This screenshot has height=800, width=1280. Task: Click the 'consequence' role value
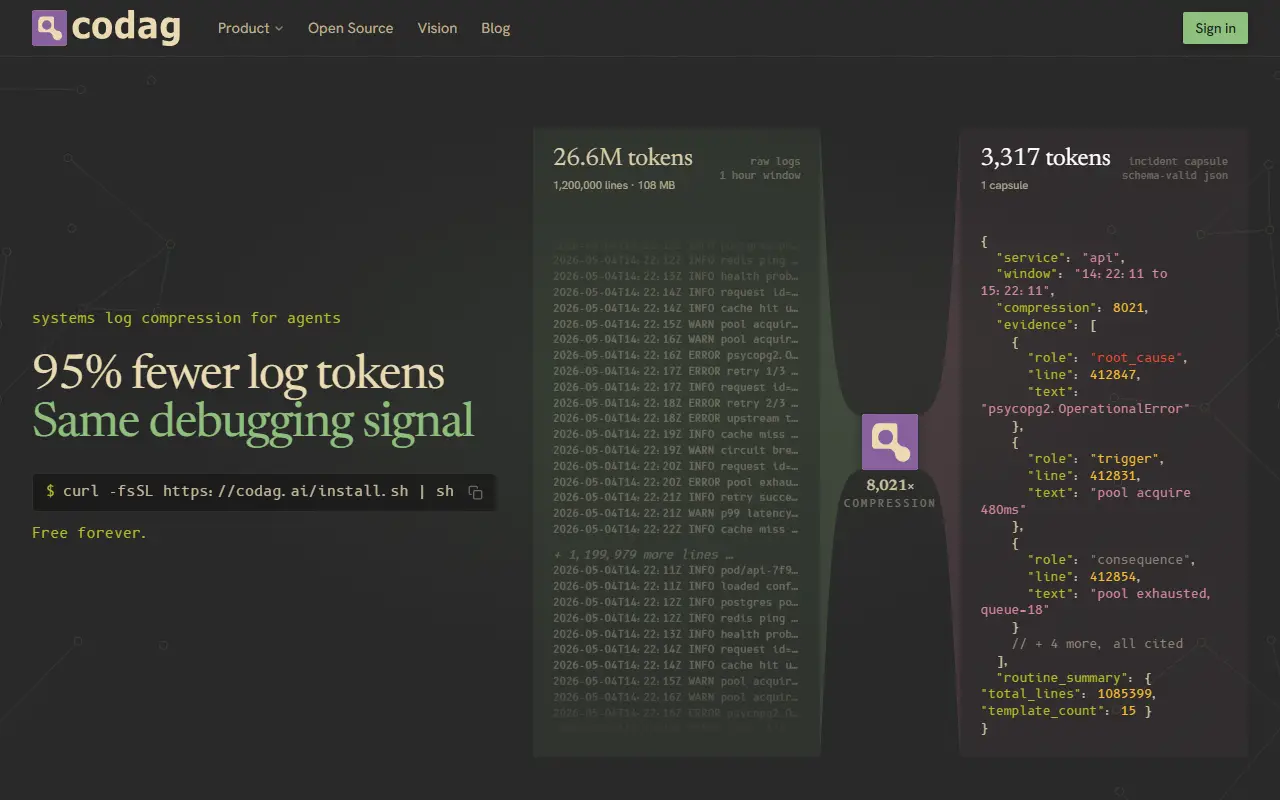(1142, 560)
